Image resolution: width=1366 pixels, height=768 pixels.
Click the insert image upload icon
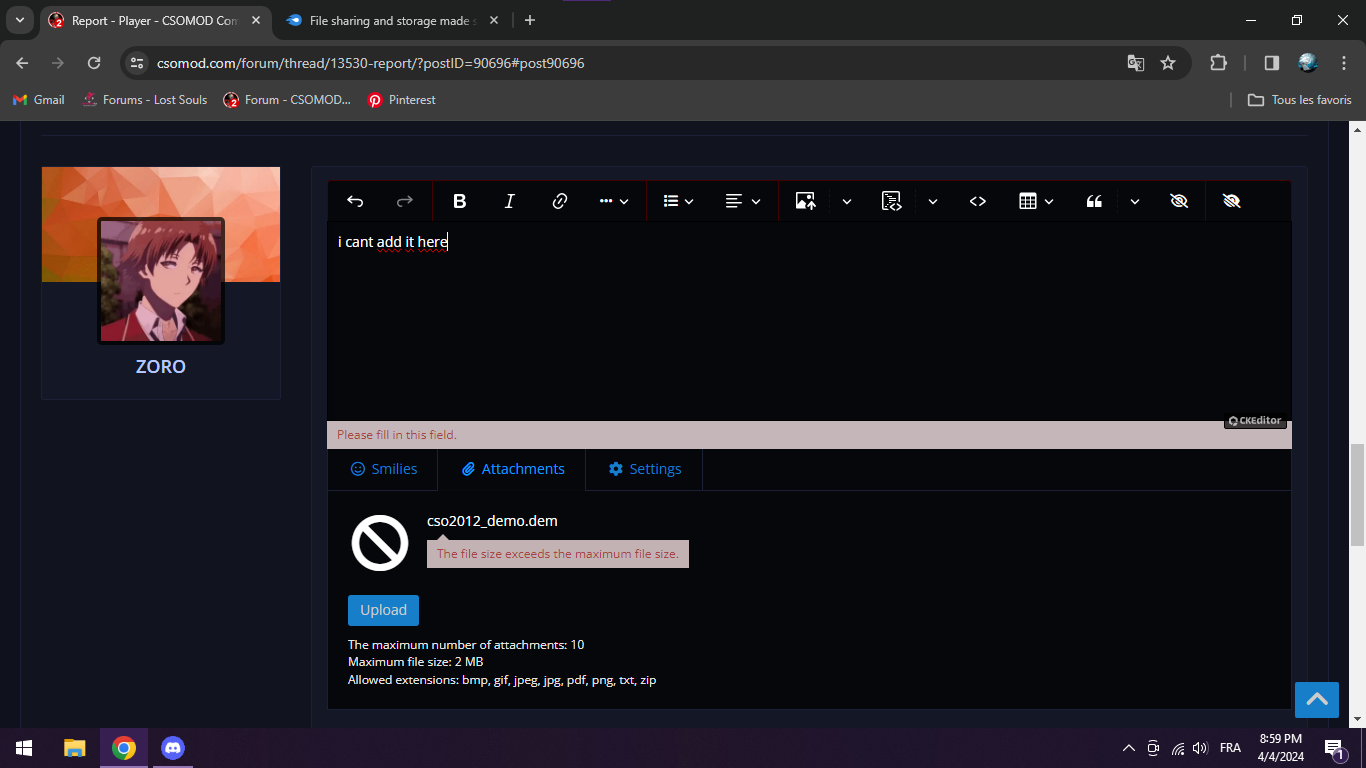[805, 201]
